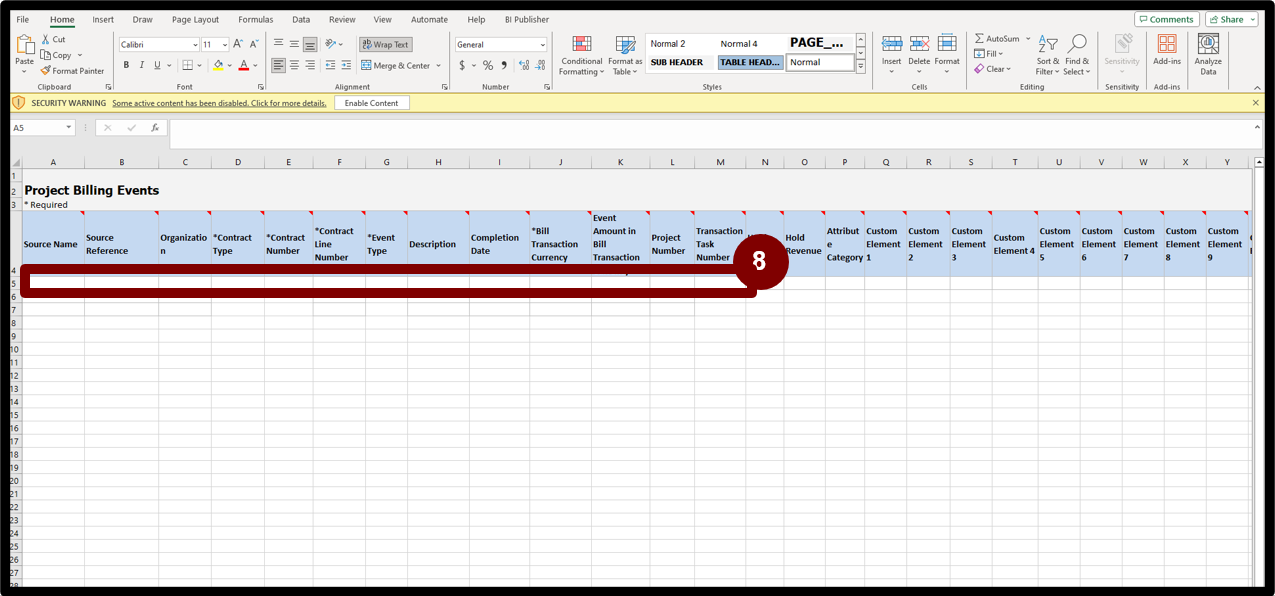Expand the Name Box dropdown arrow

coord(68,128)
